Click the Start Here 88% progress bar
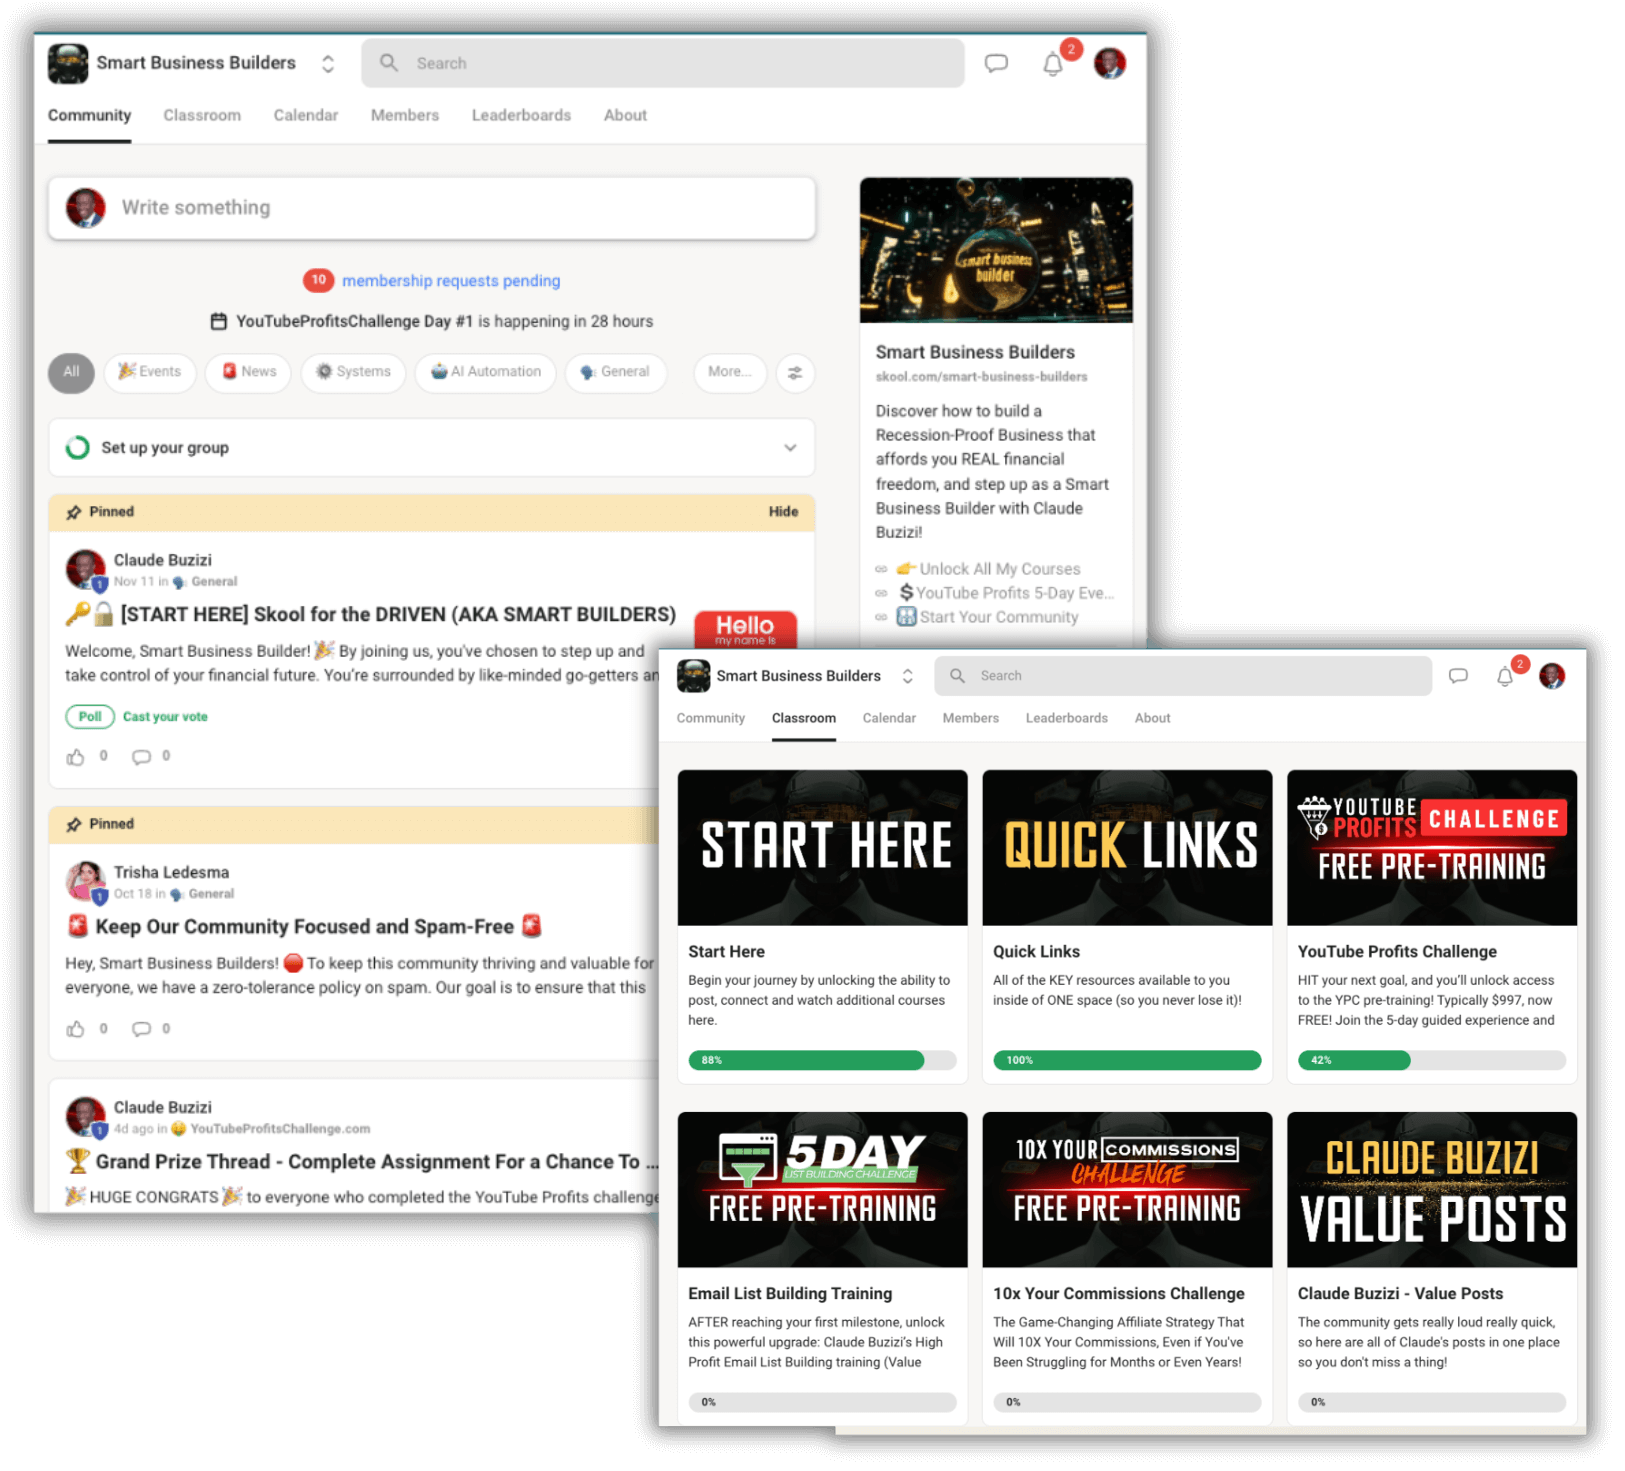 coord(822,1061)
